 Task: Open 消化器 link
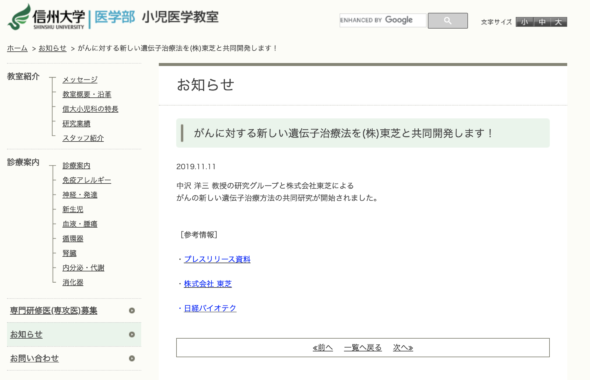tap(73, 282)
